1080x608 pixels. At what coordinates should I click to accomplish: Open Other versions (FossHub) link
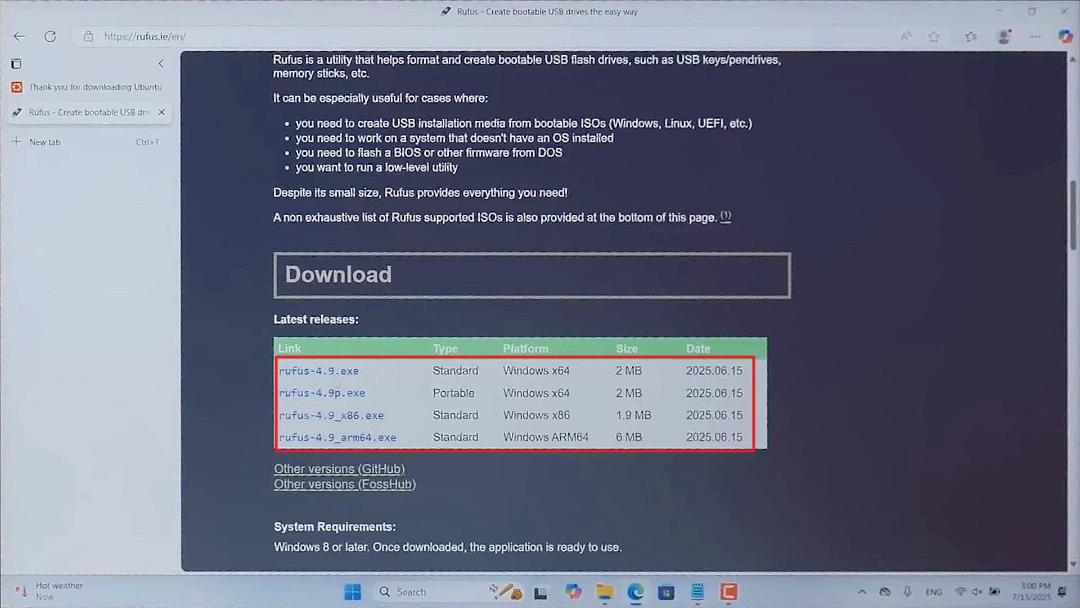(x=345, y=484)
